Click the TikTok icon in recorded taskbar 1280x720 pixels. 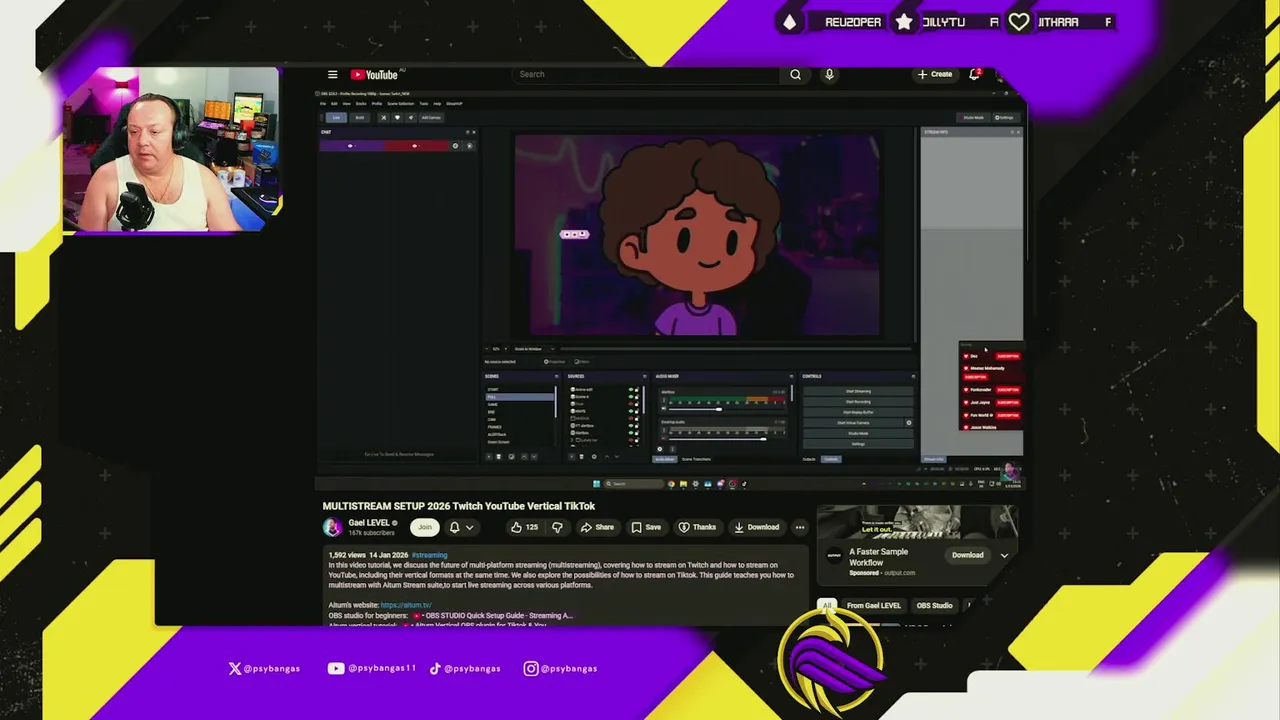click(x=744, y=484)
